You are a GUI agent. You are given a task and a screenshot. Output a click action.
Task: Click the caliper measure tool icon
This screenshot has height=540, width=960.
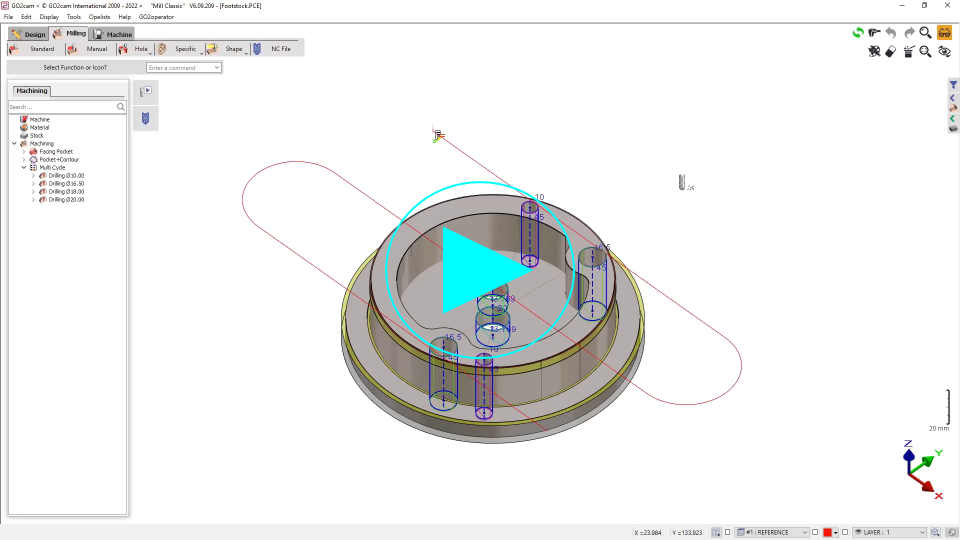pyautogui.click(x=874, y=33)
